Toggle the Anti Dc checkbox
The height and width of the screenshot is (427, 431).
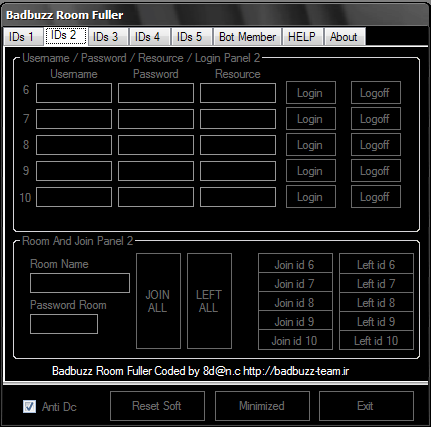tap(29, 406)
